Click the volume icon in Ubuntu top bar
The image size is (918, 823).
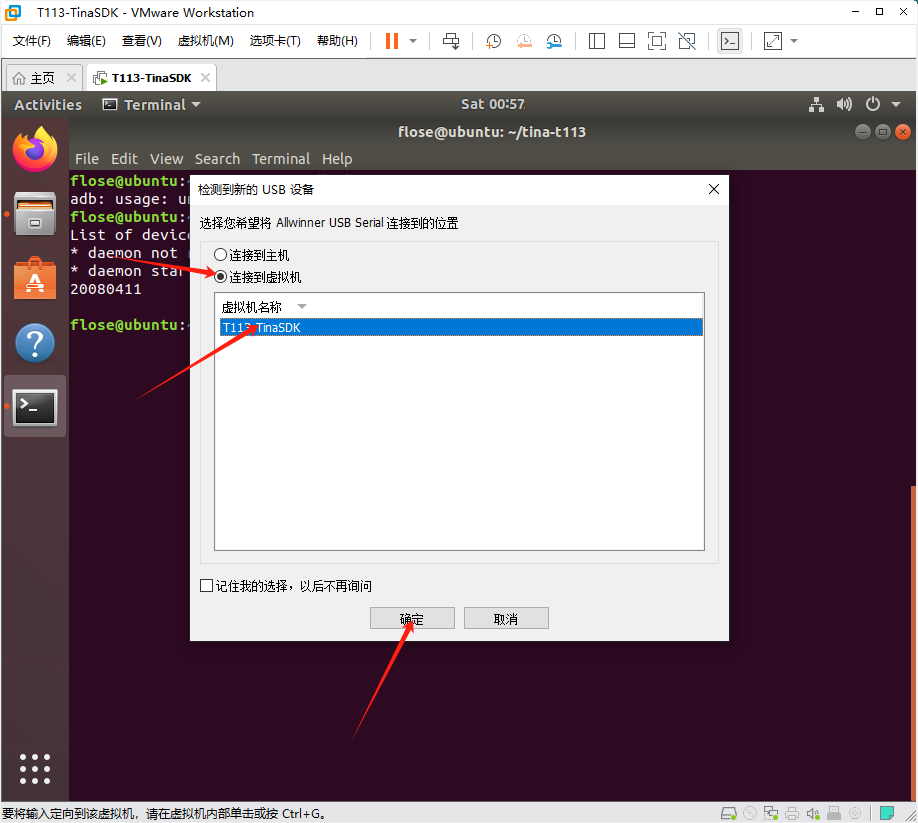(844, 105)
